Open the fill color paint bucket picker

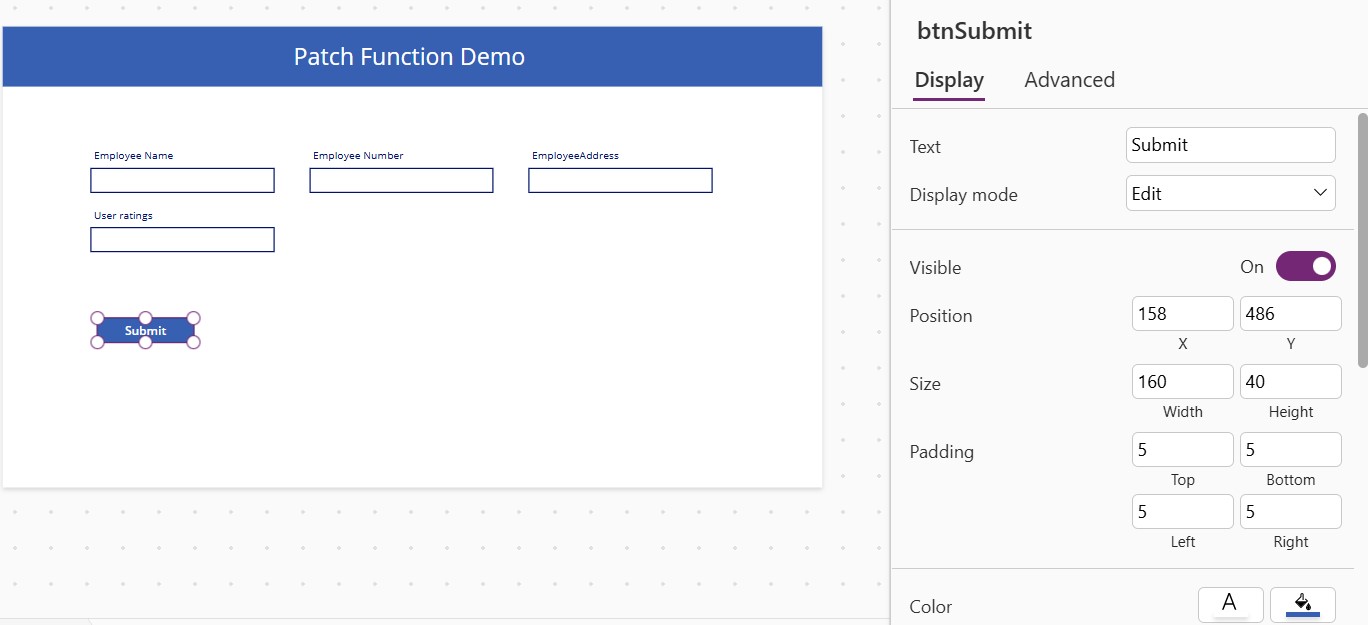pyautogui.click(x=1302, y=604)
